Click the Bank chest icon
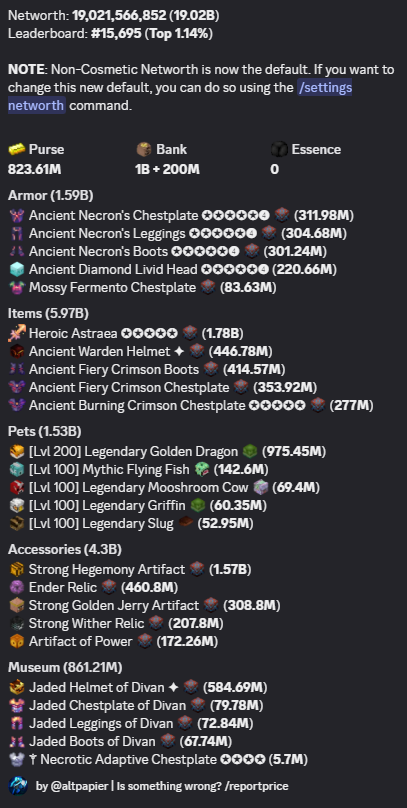Image resolution: width=407 pixels, height=808 pixels. pos(144,149)
